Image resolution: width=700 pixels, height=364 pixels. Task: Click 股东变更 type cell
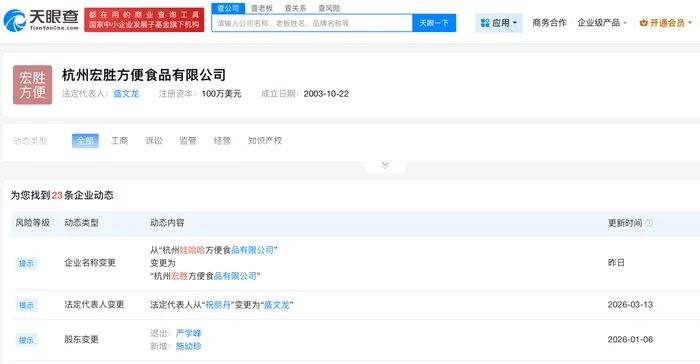81,339
